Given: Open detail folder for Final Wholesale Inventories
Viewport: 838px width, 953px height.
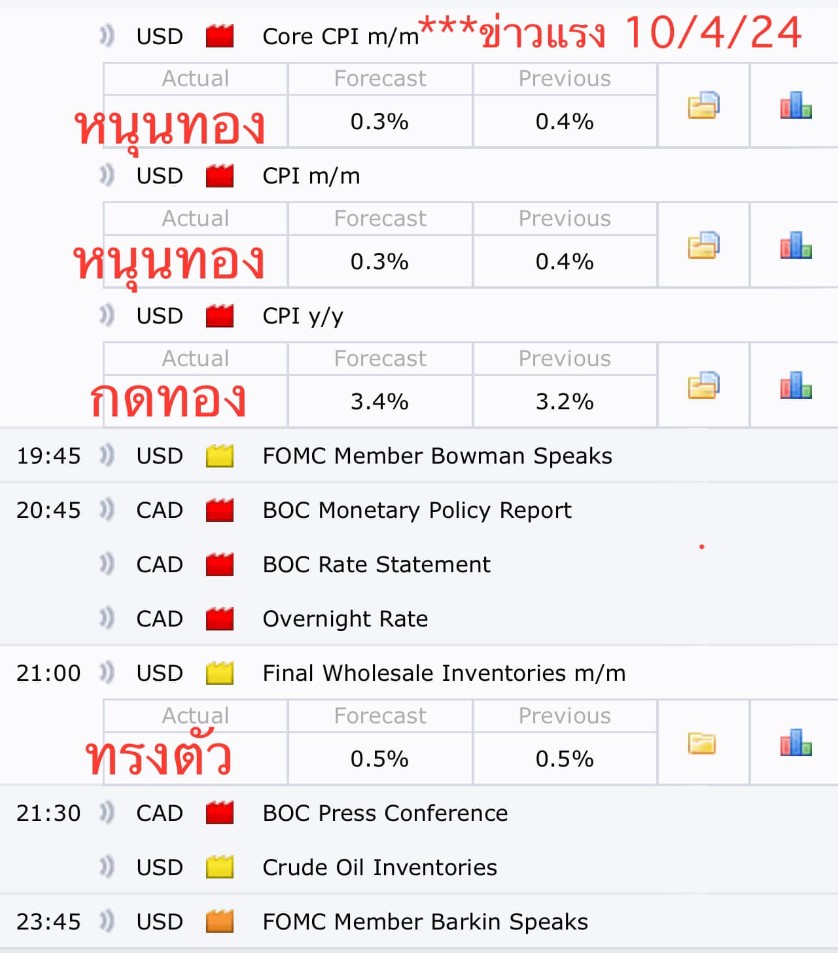Looking at the screenshot, I should (703, 742).
